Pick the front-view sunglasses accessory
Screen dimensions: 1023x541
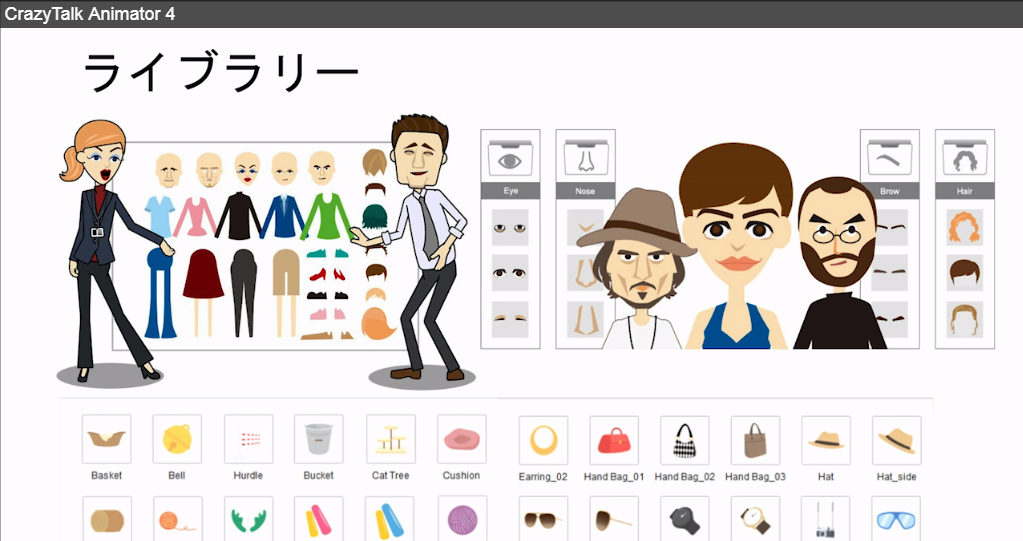pos(543,519)
